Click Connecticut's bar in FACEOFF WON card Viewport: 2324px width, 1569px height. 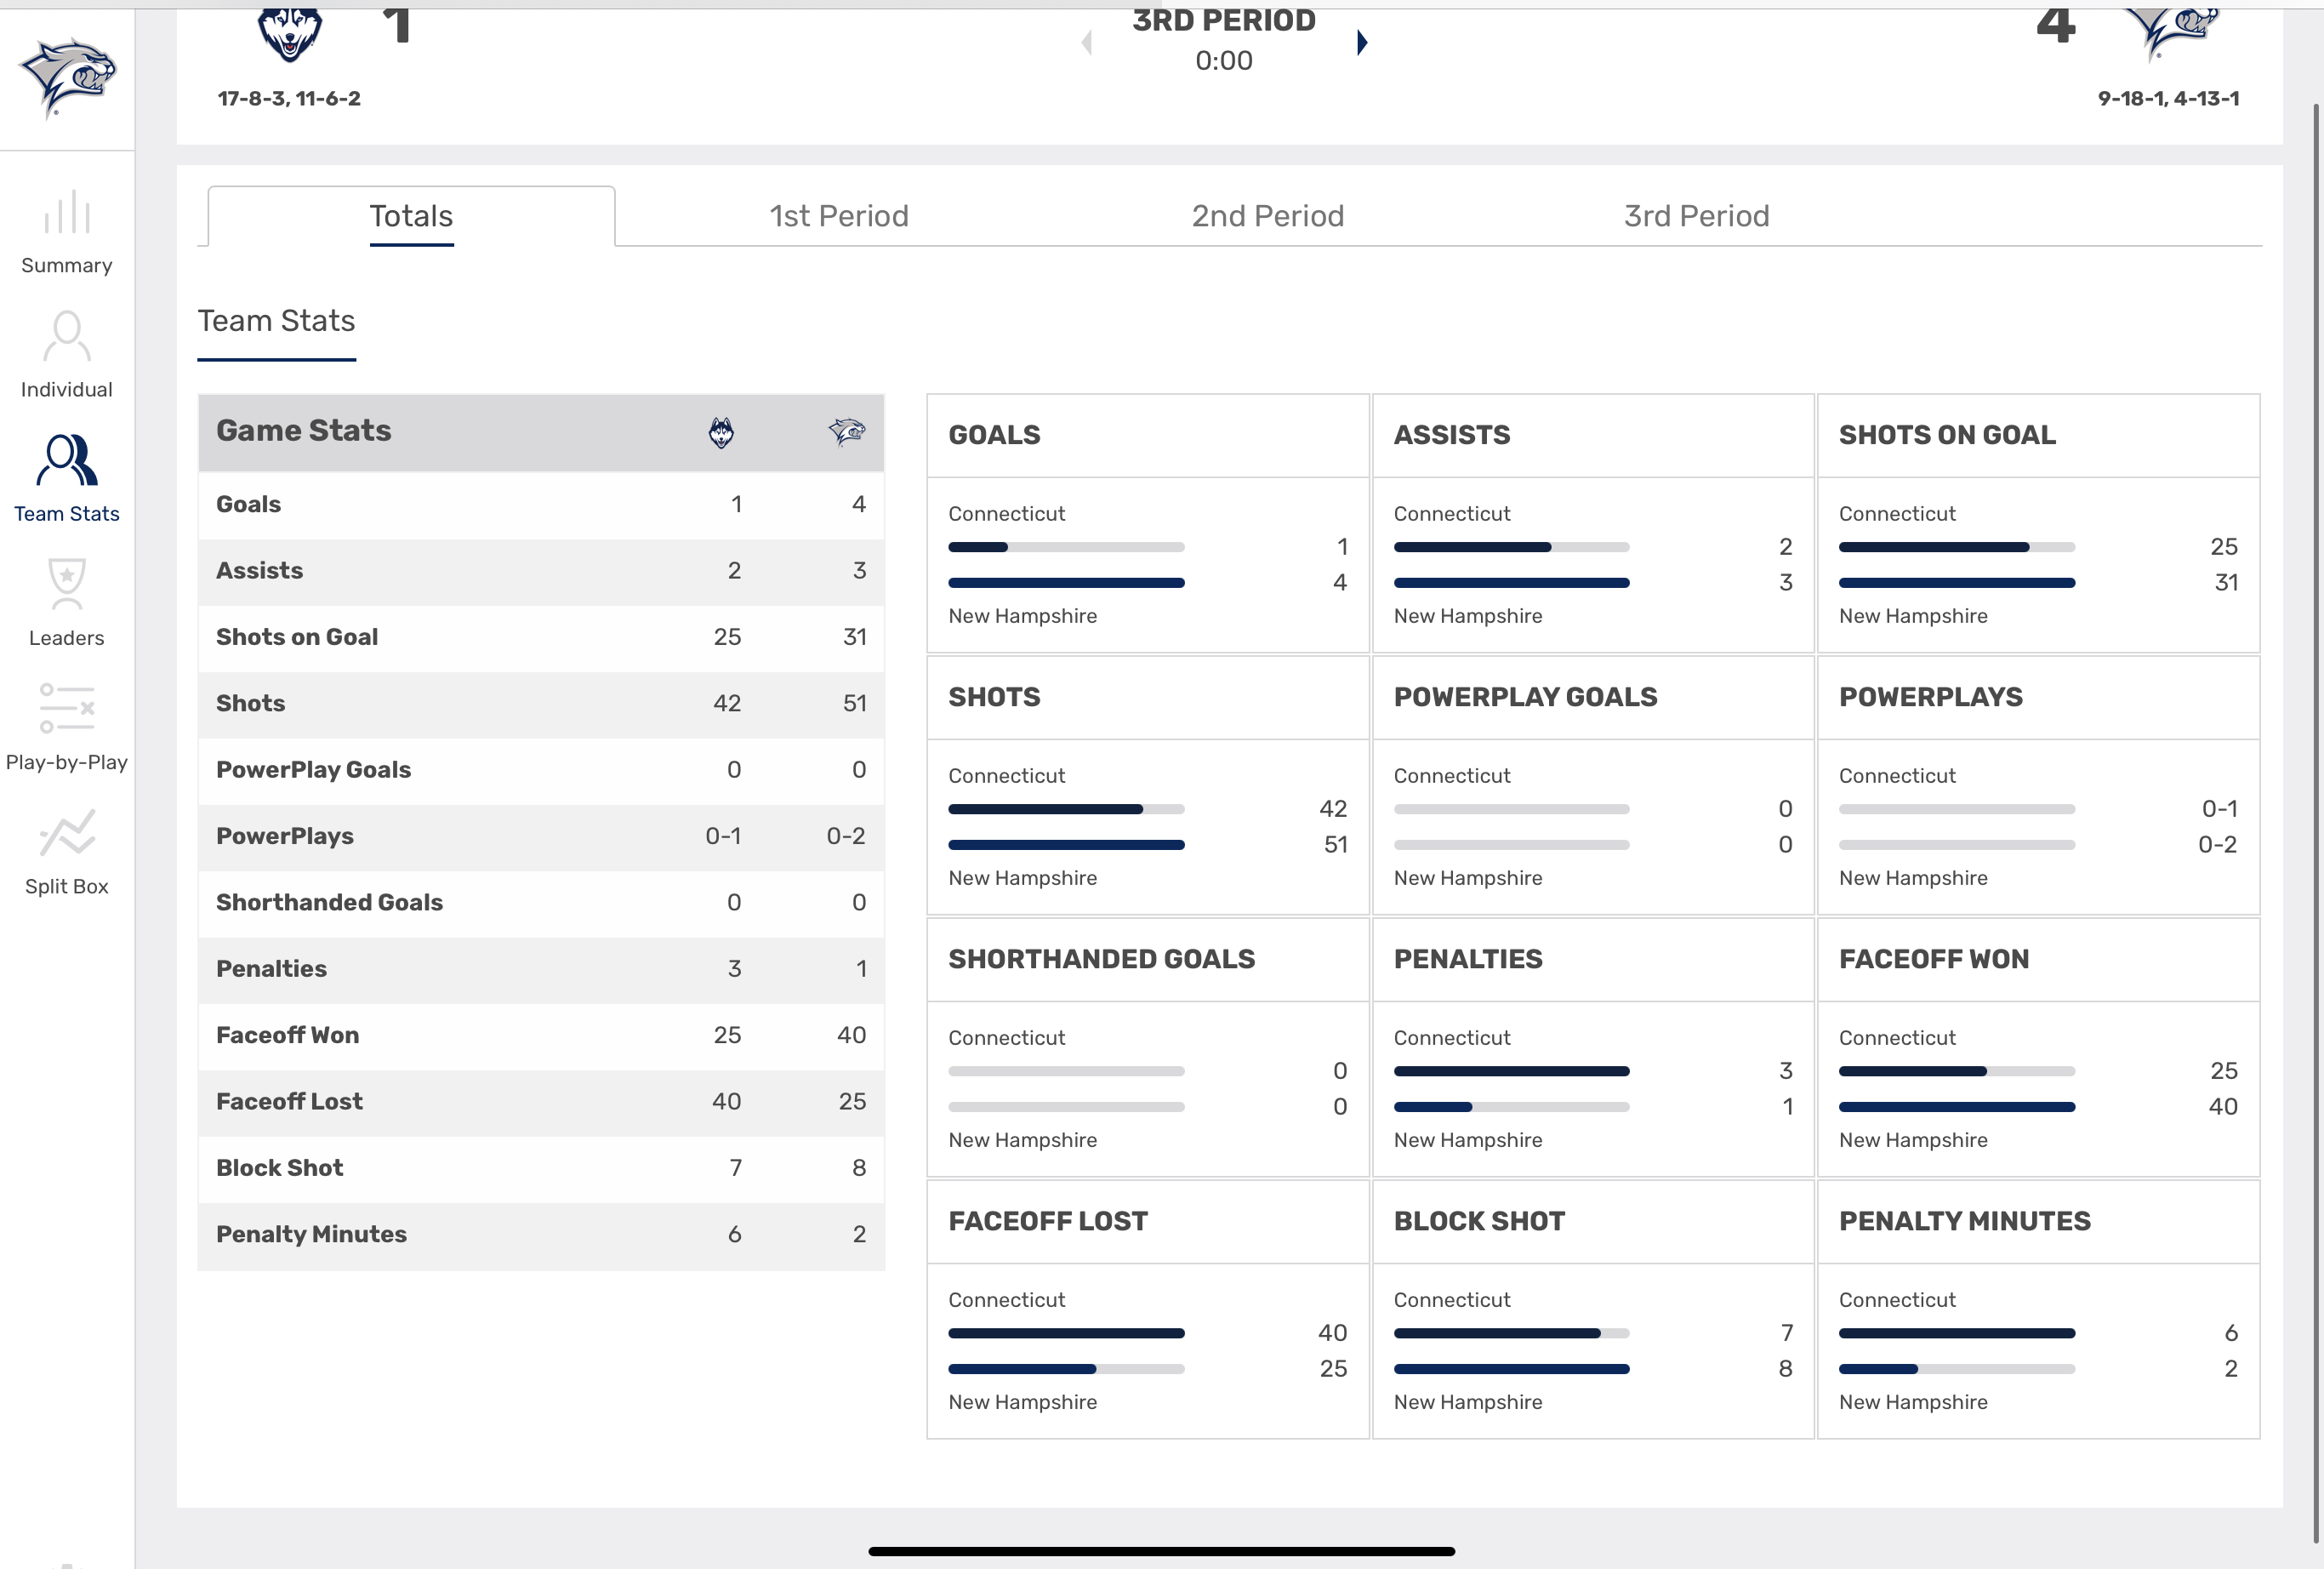(1957, 1071)
